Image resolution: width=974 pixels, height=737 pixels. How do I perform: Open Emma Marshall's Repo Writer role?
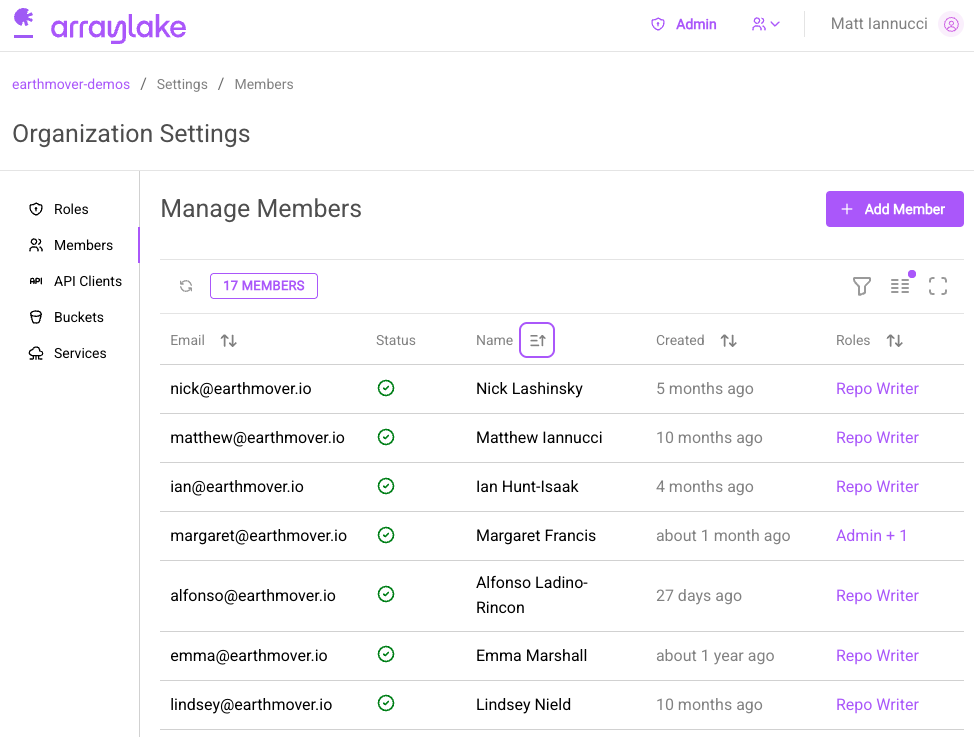(x=877, y=656)
